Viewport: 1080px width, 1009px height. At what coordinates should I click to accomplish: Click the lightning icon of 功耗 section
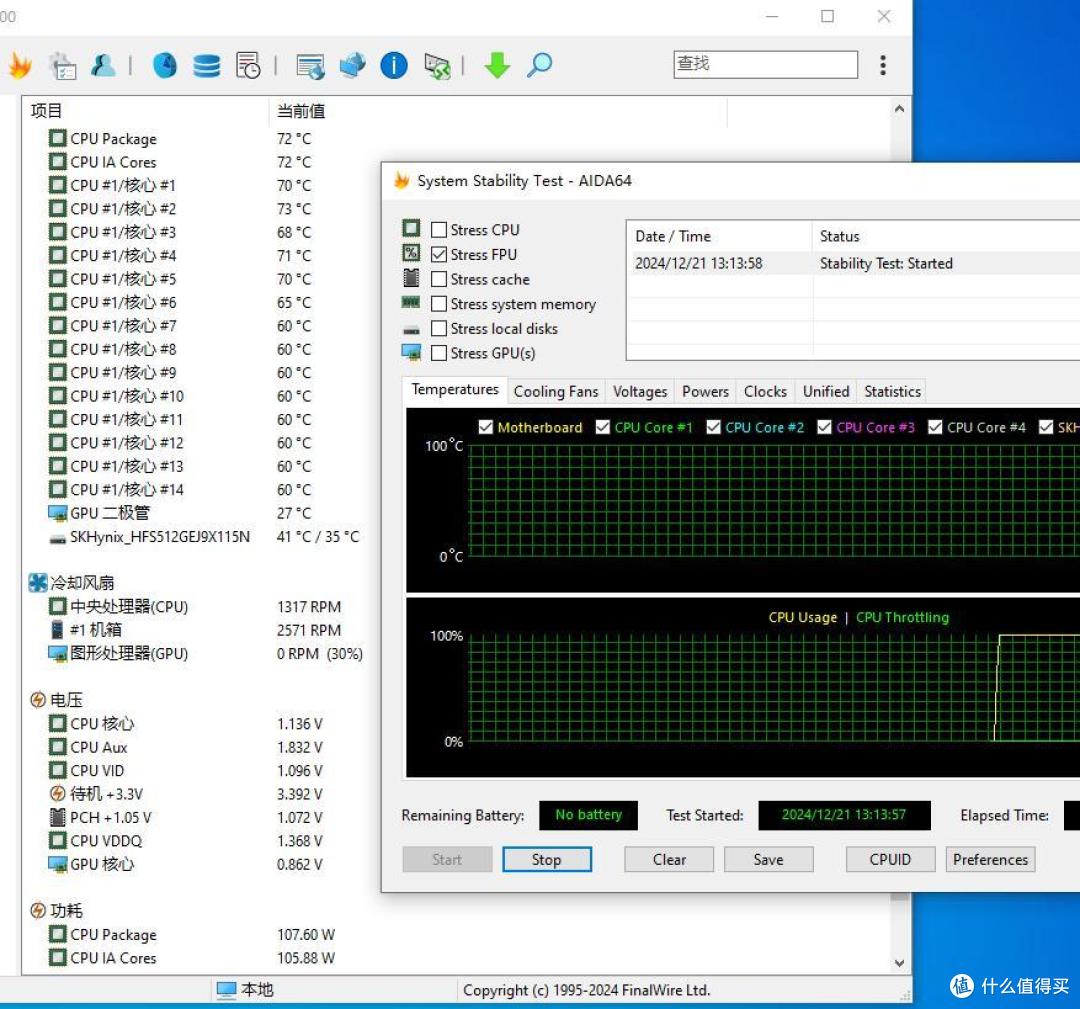(x=38, y=911)
